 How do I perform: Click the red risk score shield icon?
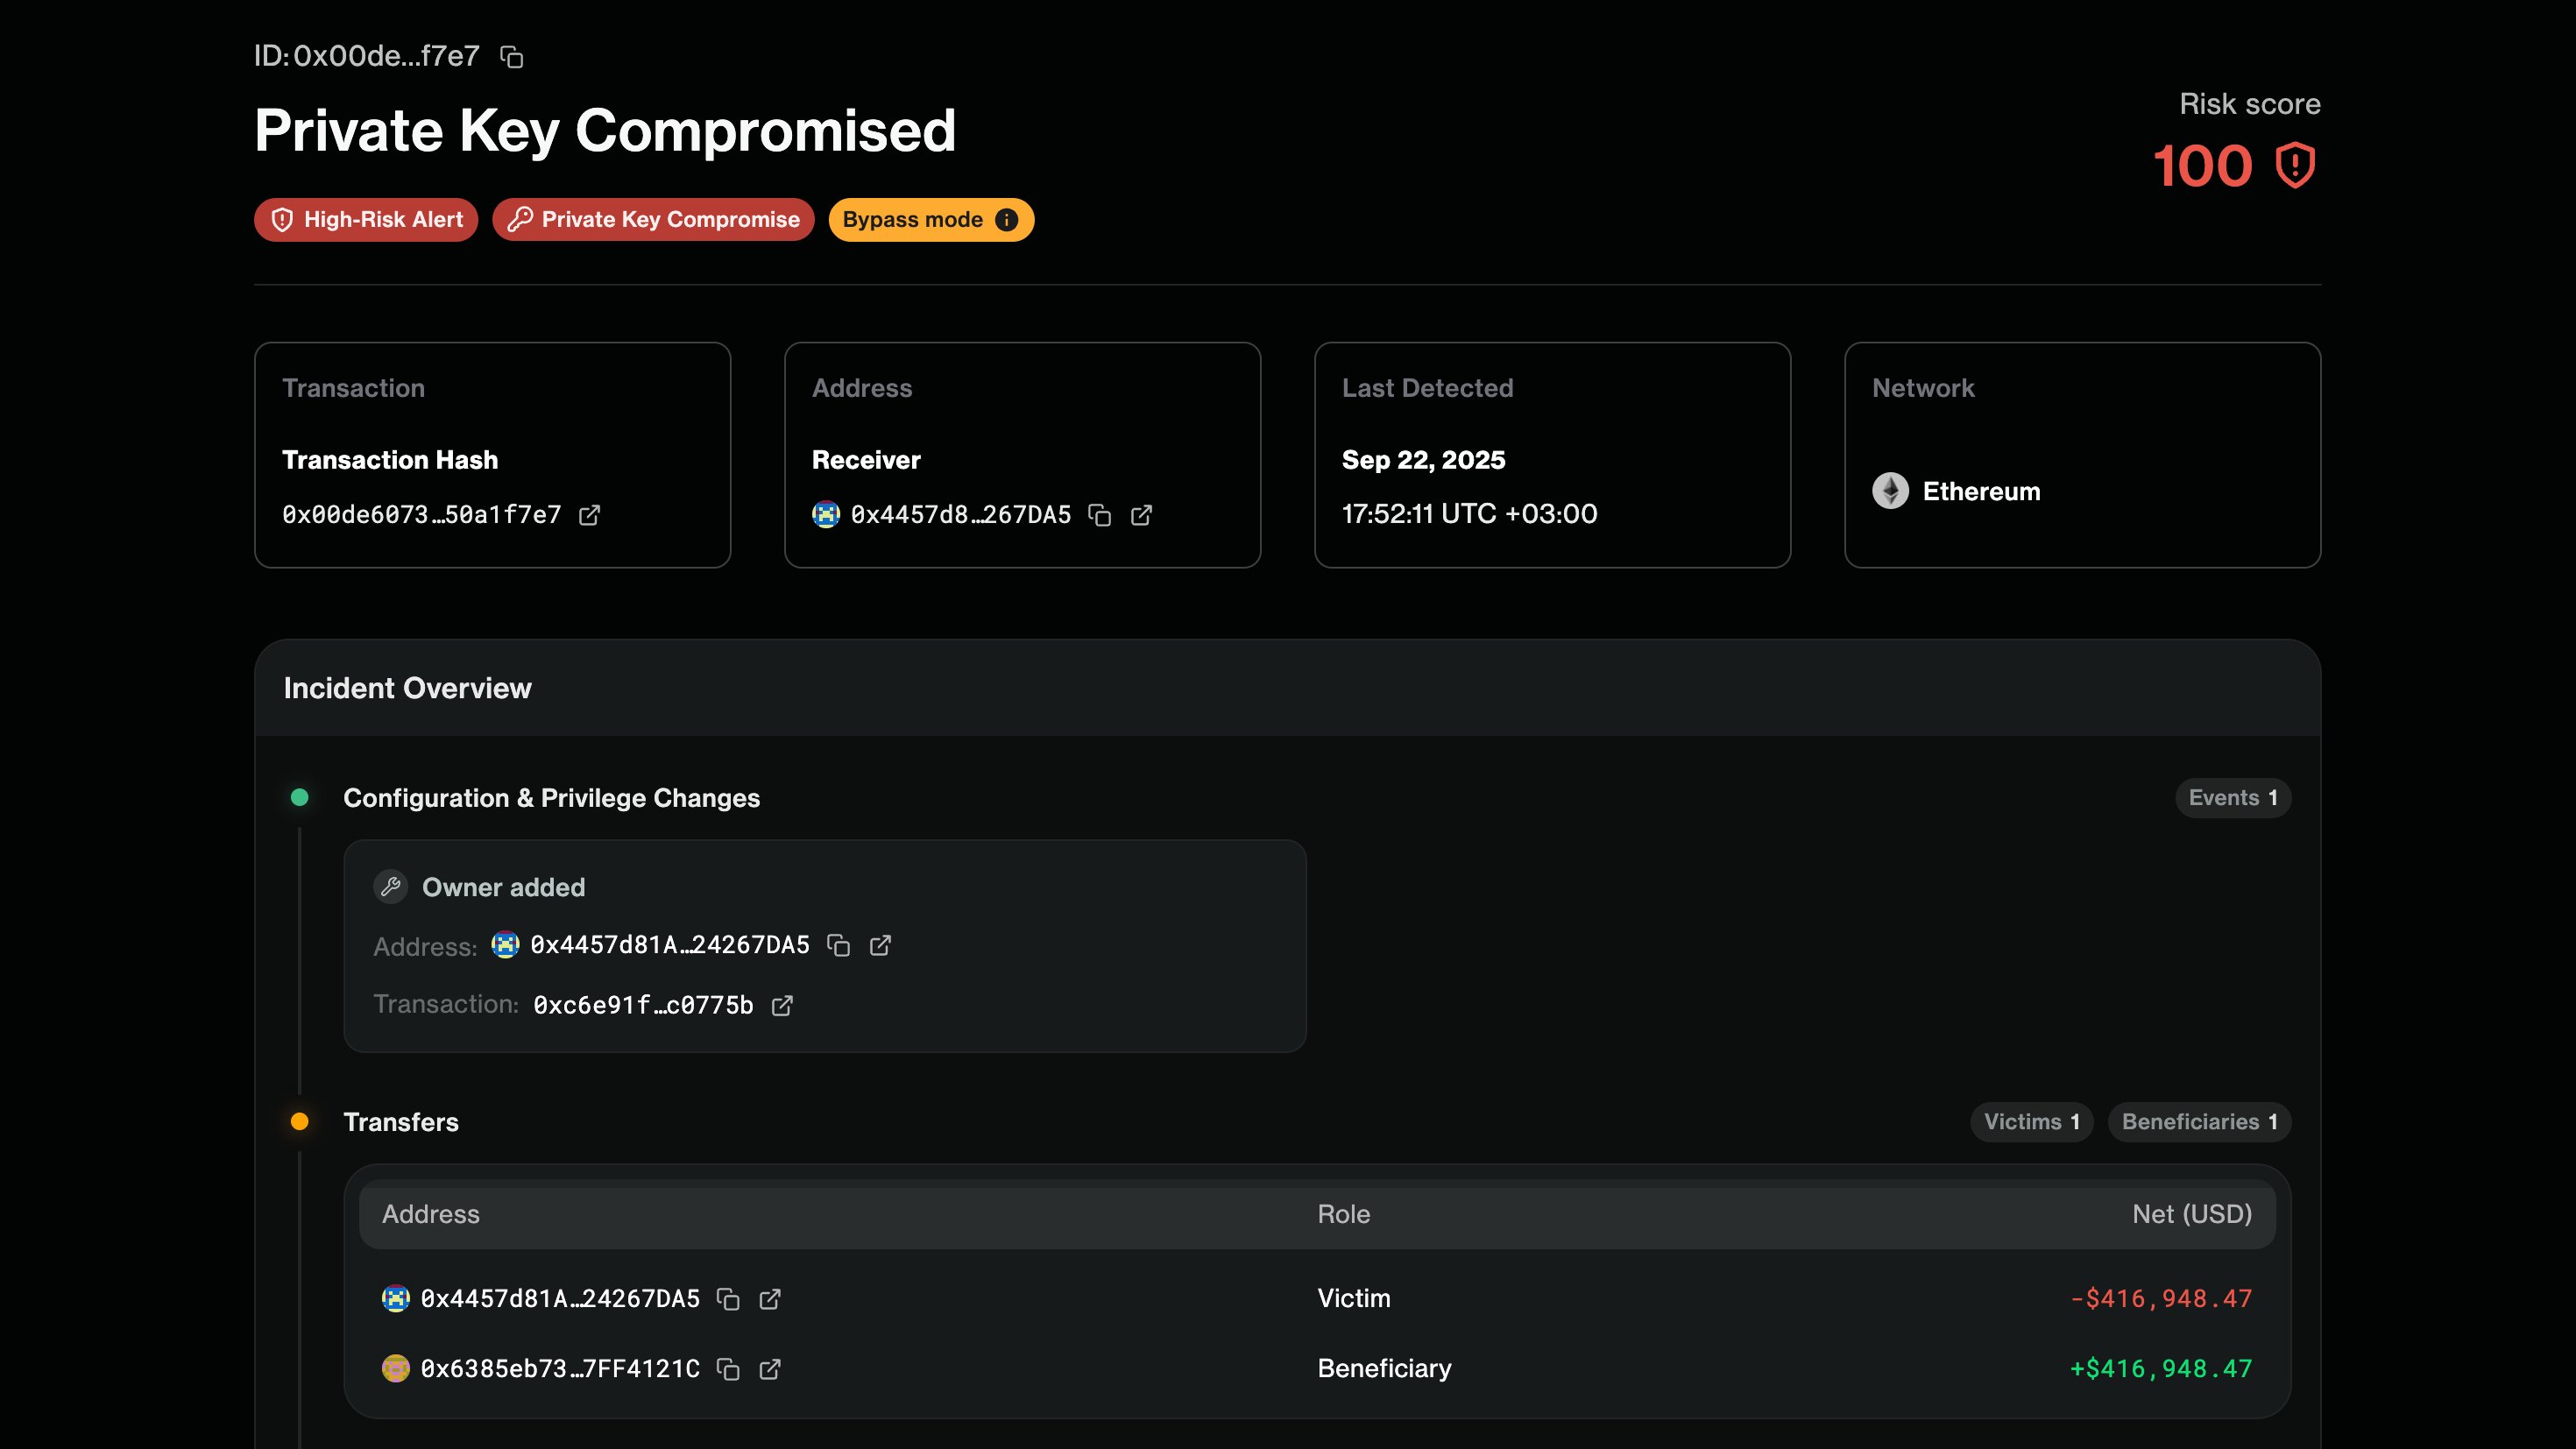(2295, 166)
